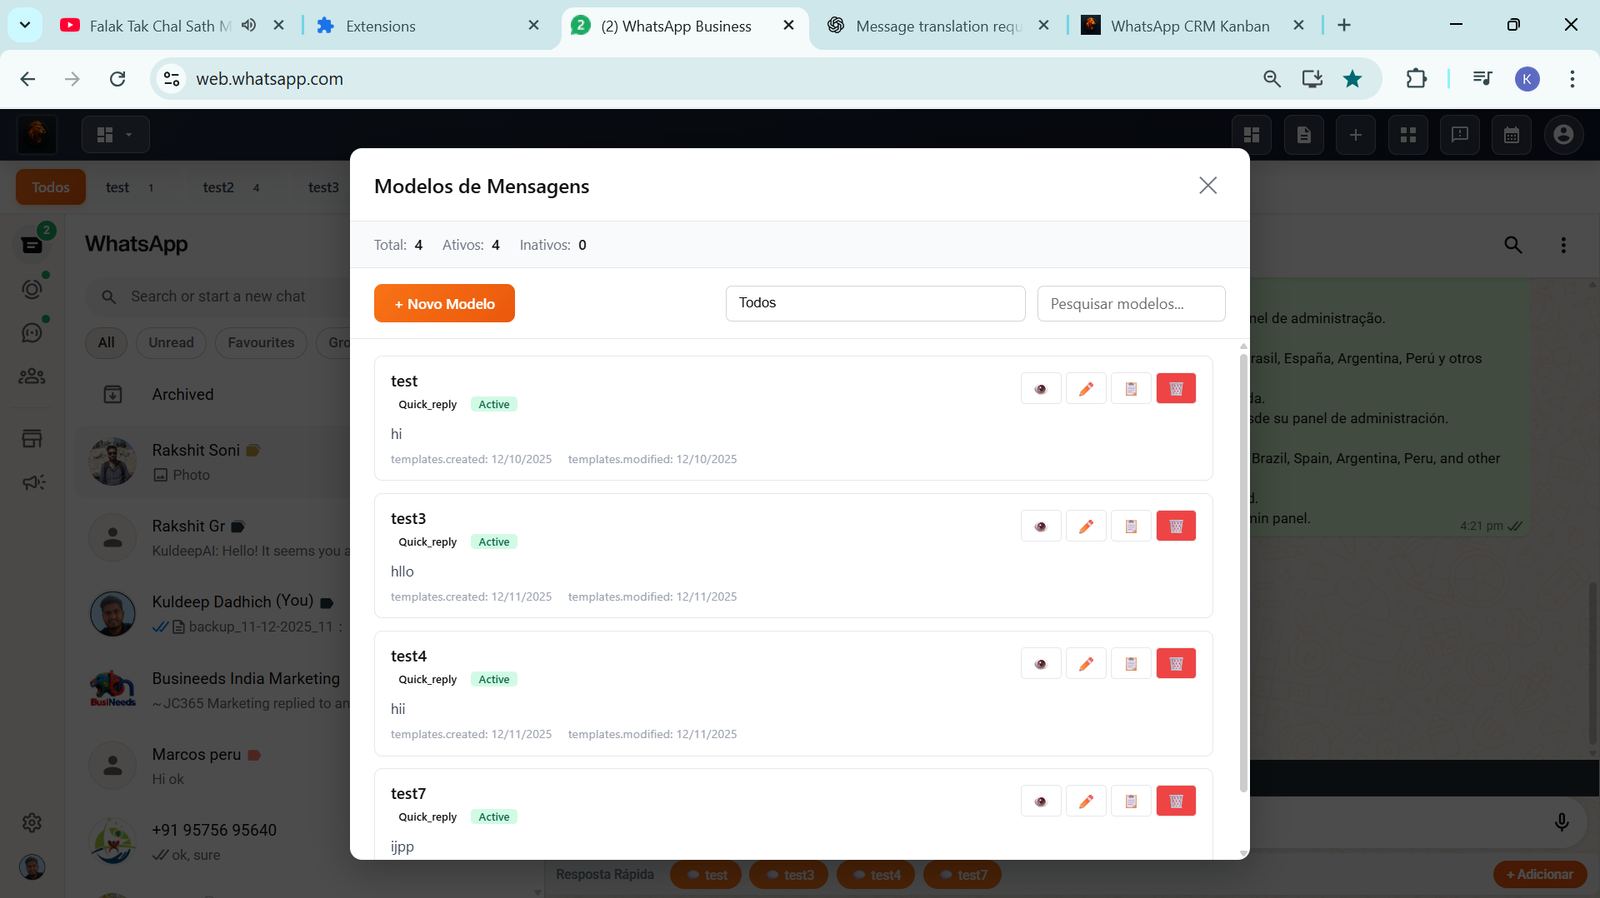1600x898 pixels.
Task: Open the Archived chats row
Action: (214, 394)
